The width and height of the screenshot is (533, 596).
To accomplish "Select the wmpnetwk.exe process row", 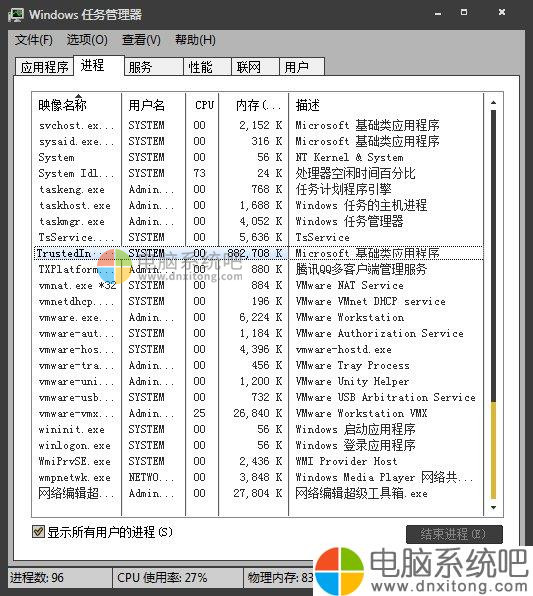I will 258,477.
